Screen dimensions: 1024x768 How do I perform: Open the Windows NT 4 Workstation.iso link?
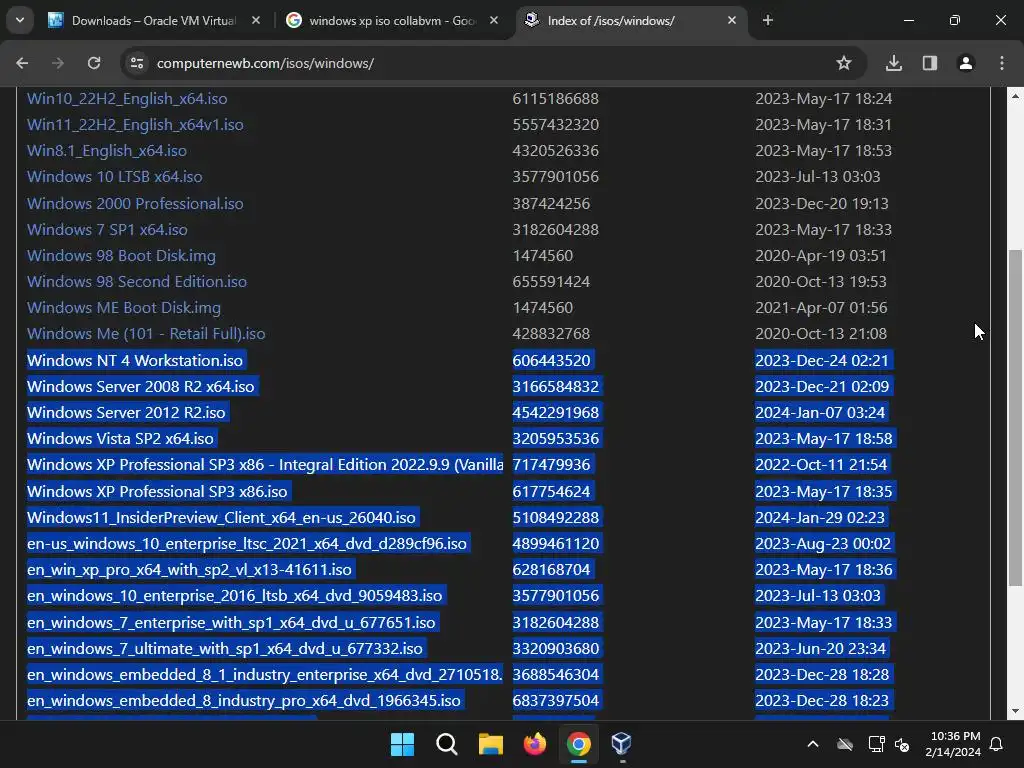pos(135,360)
